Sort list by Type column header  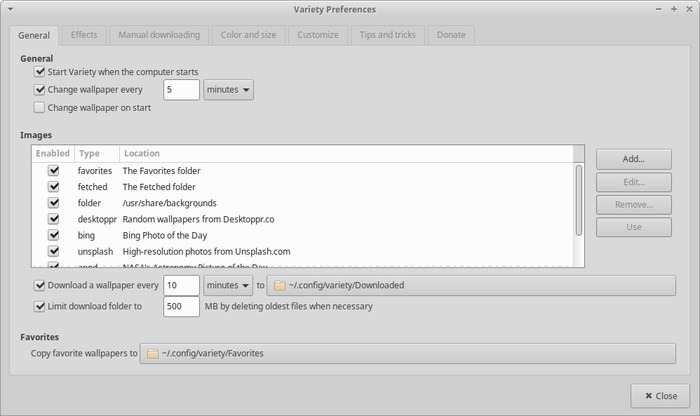pos(97,154)
